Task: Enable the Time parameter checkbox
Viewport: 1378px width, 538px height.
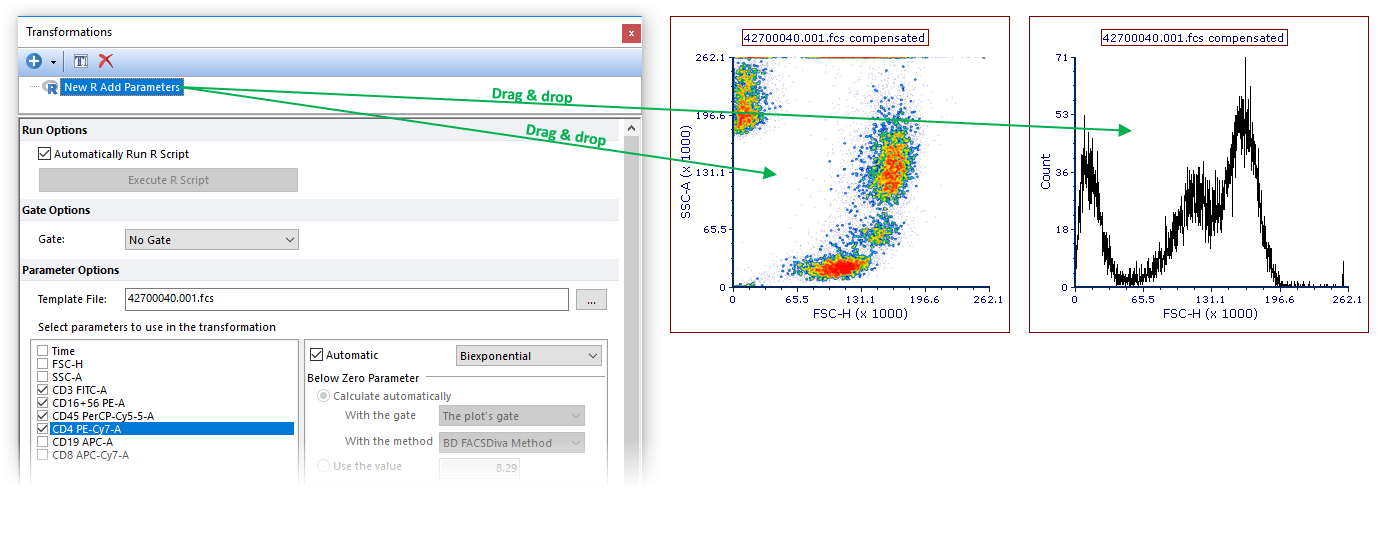Action: click(42, 351)
